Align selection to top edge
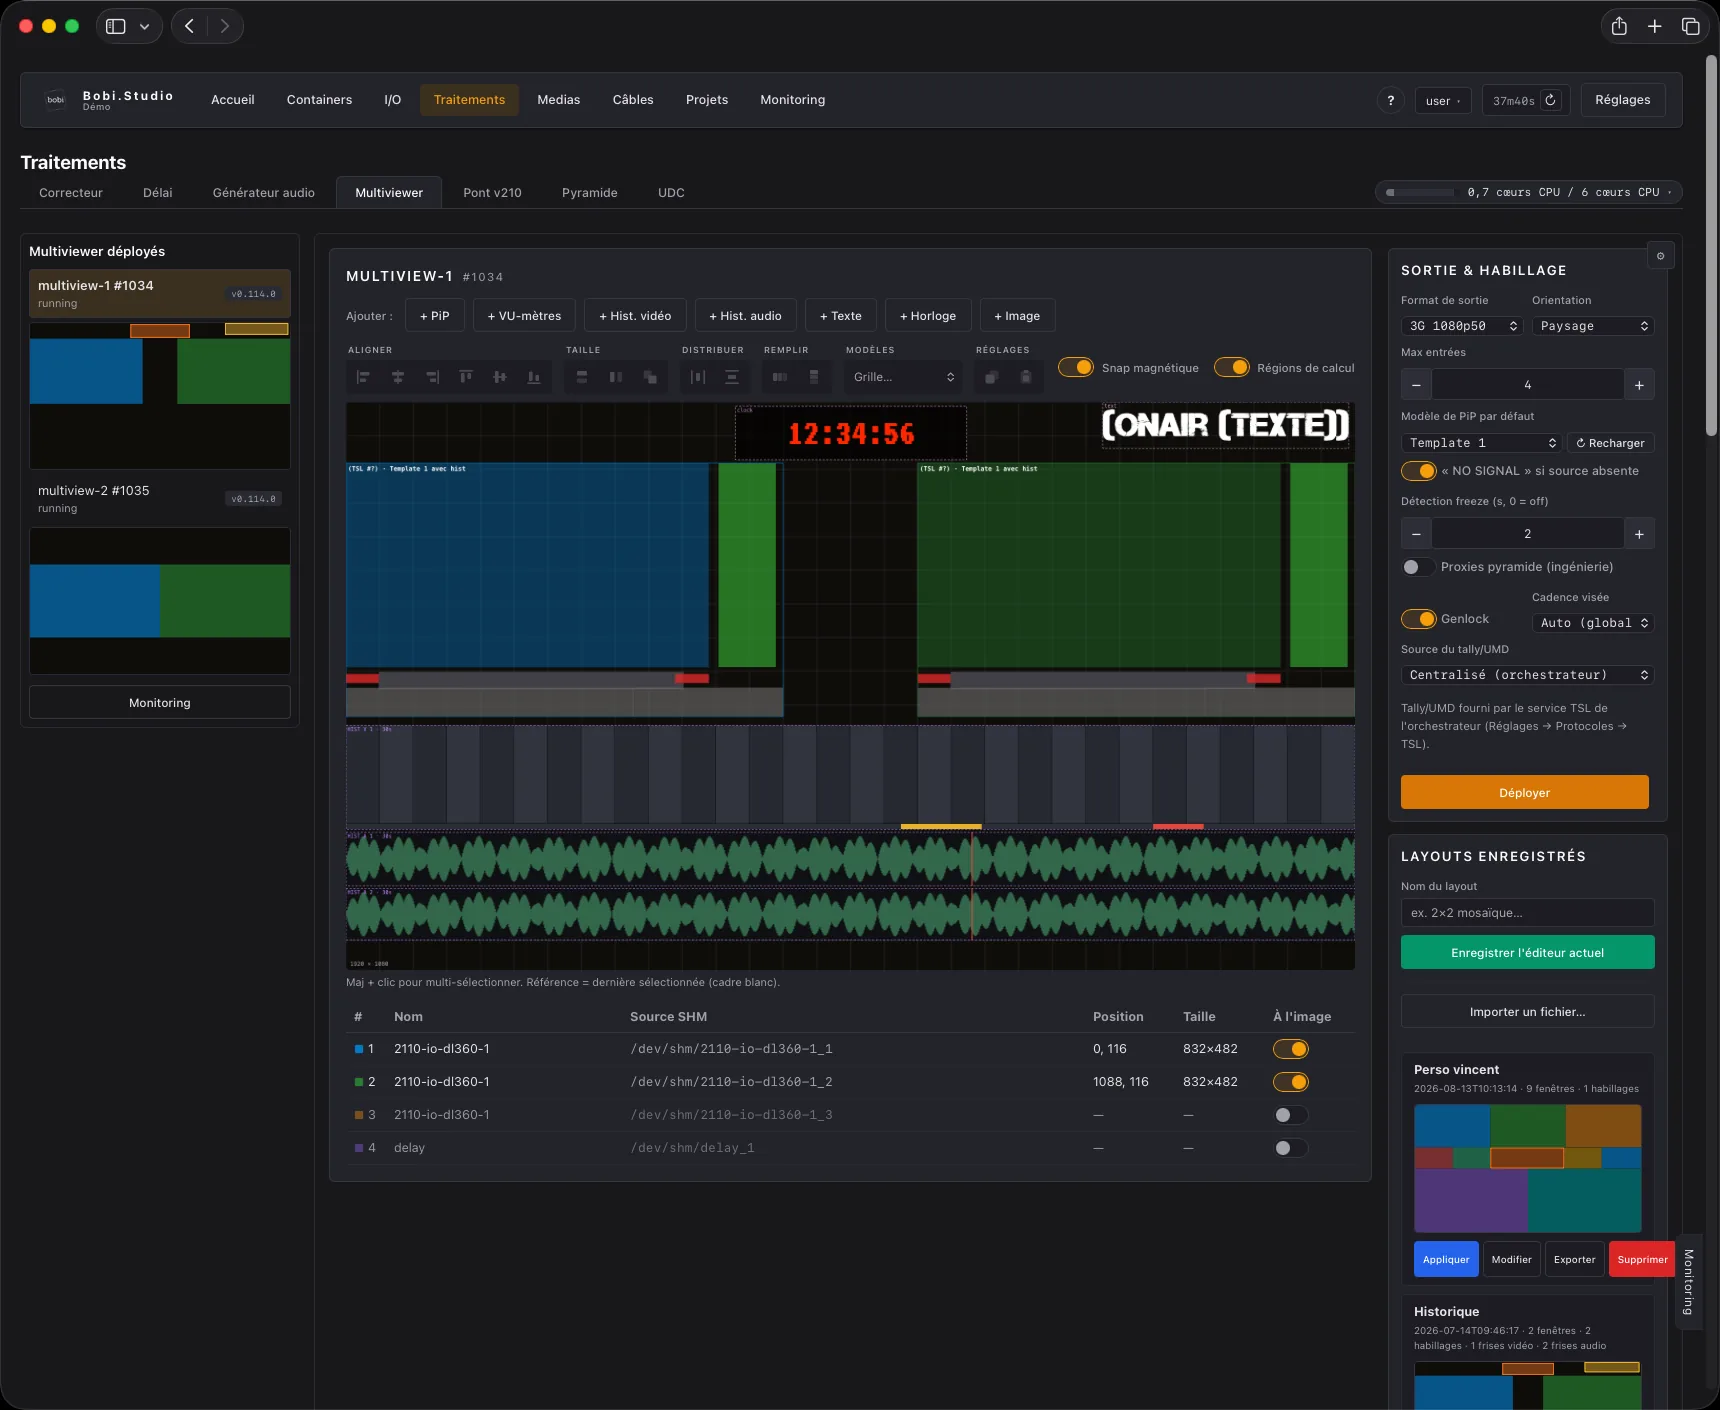1720x1410 pixels. [x=466, y=377]
